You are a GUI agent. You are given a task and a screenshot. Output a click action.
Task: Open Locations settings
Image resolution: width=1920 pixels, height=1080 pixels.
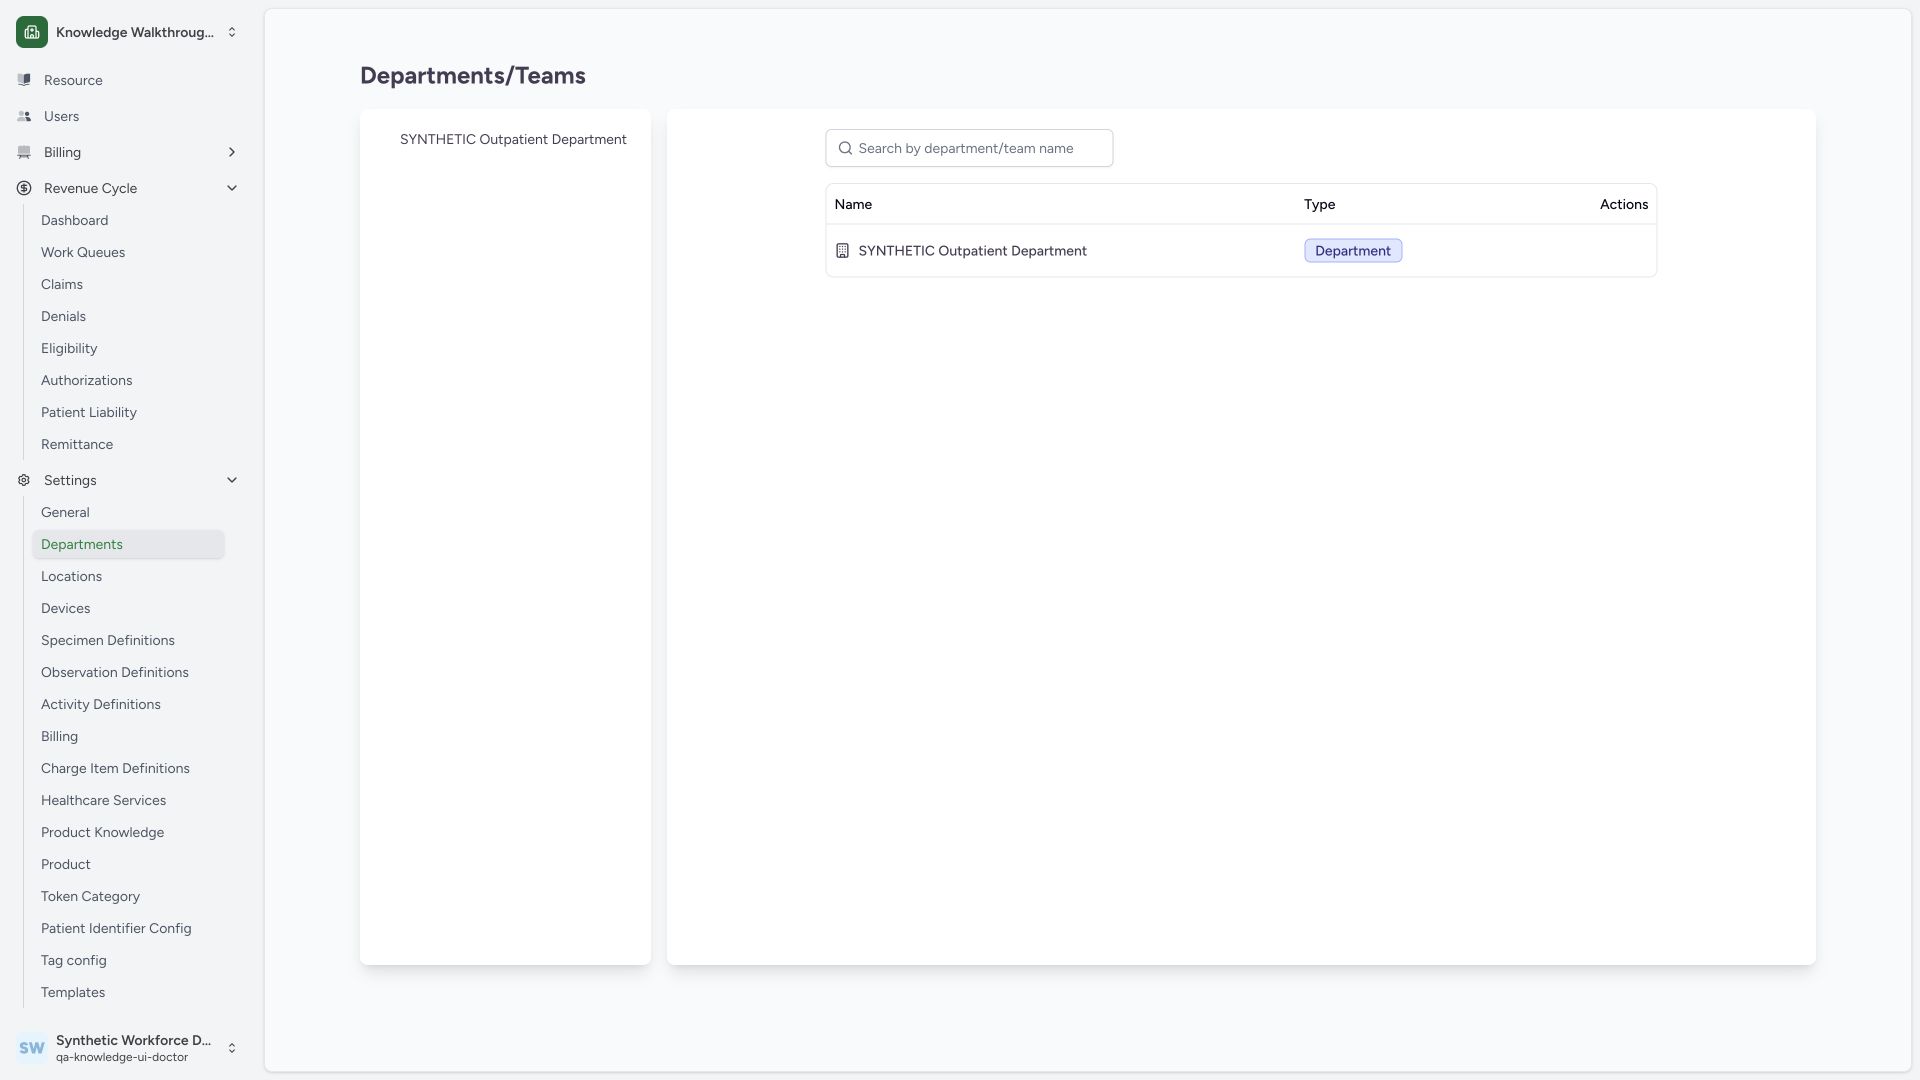[71, 576]
